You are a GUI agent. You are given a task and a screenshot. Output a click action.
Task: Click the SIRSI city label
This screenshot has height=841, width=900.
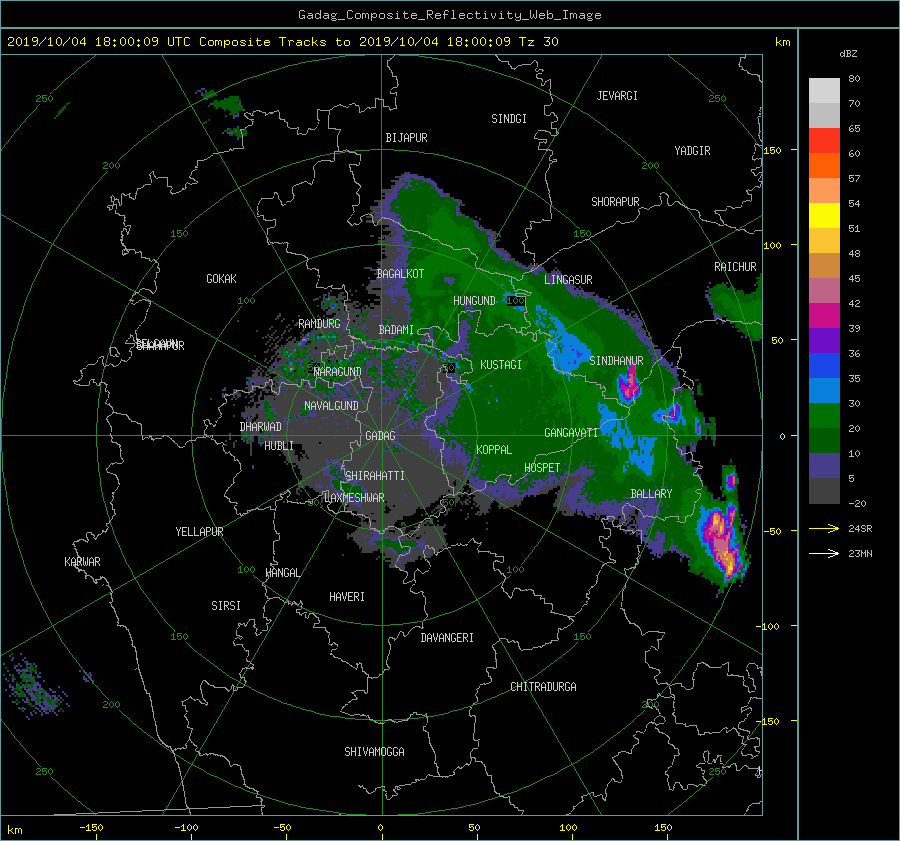coord(226,606)
